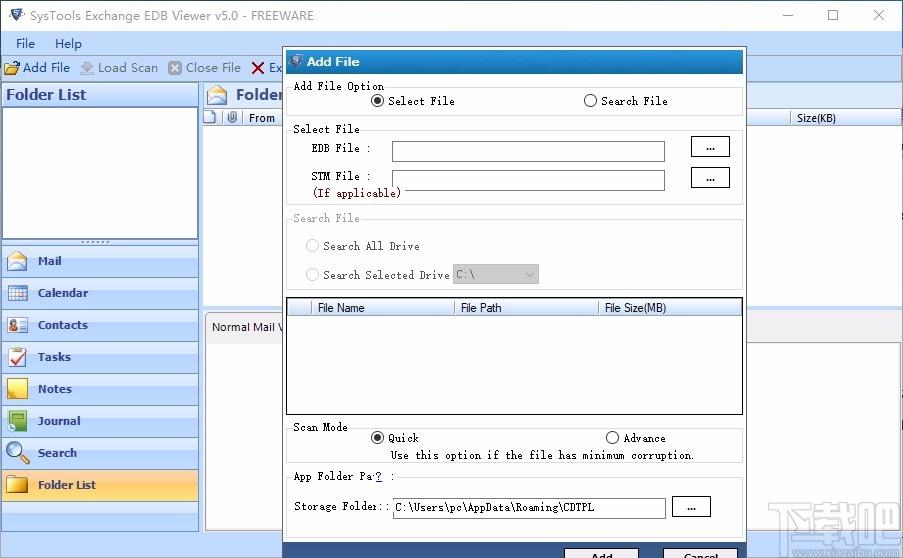This screenshot has height=558, width=903.
Task: Switch to the Normal Mail View tab
Action: (246, 327)
